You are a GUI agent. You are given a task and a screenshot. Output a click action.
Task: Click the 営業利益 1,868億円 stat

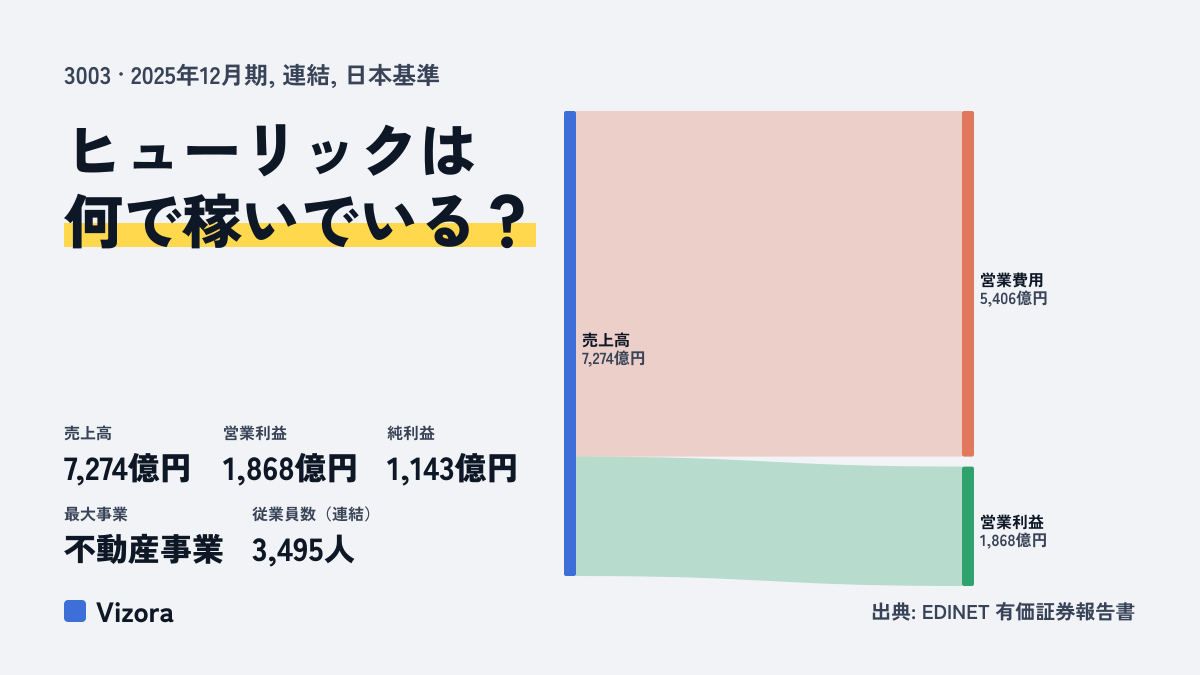coord(290,455)
